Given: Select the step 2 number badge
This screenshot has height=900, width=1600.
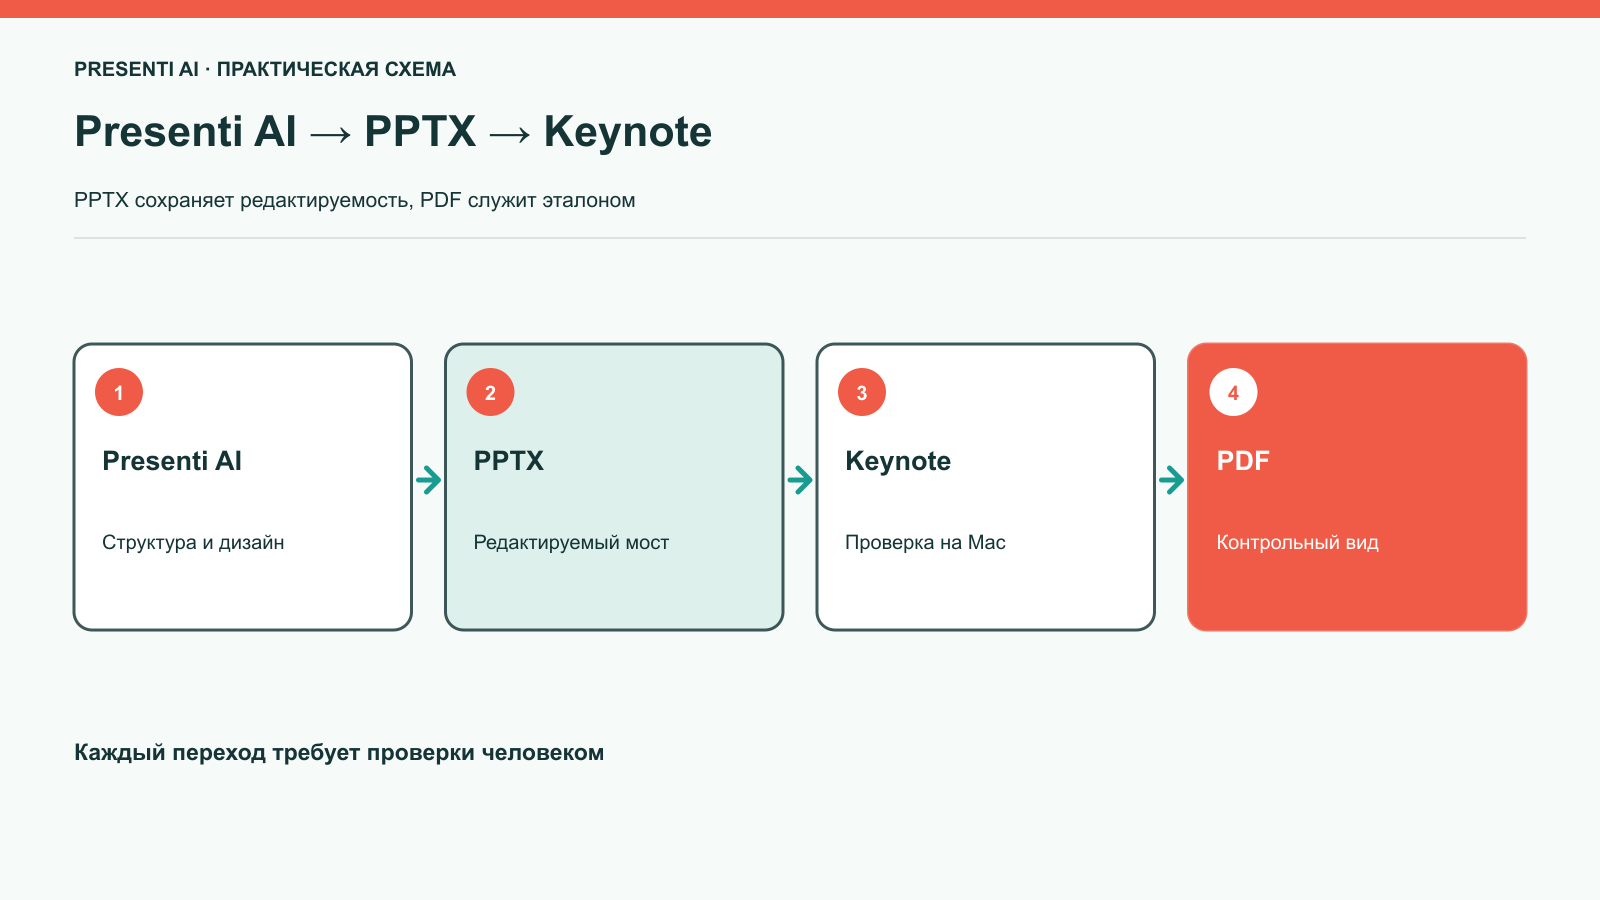Looking at the screenshot, I should tap(490, 392).
